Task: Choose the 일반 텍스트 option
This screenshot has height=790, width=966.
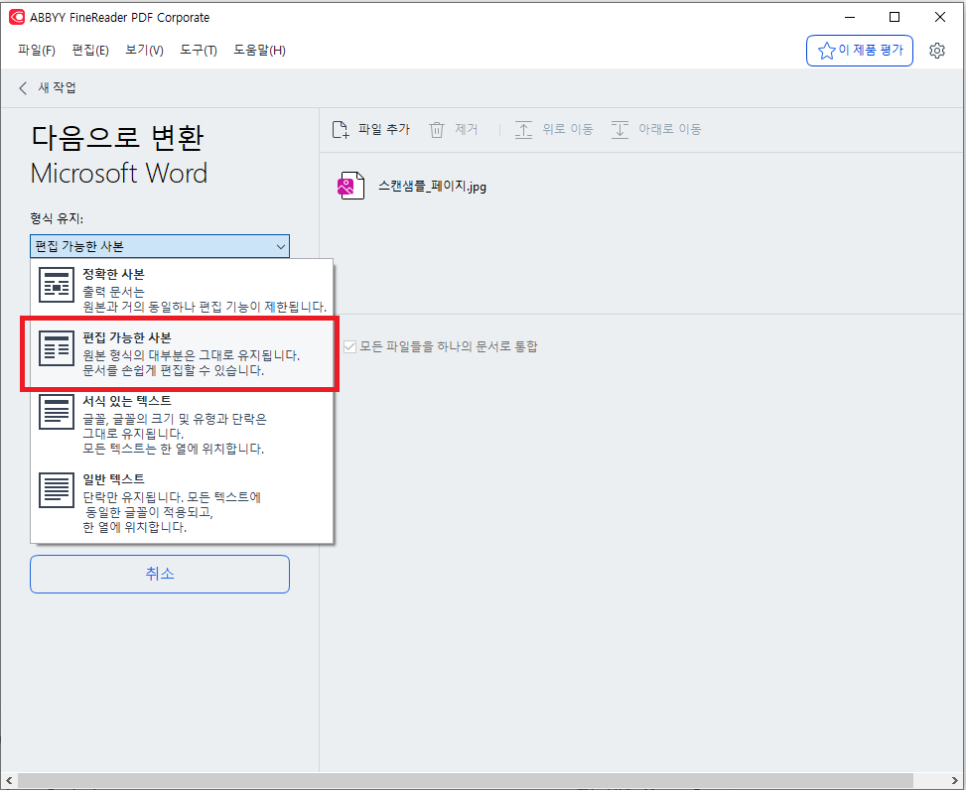Action: coord(182,502)
